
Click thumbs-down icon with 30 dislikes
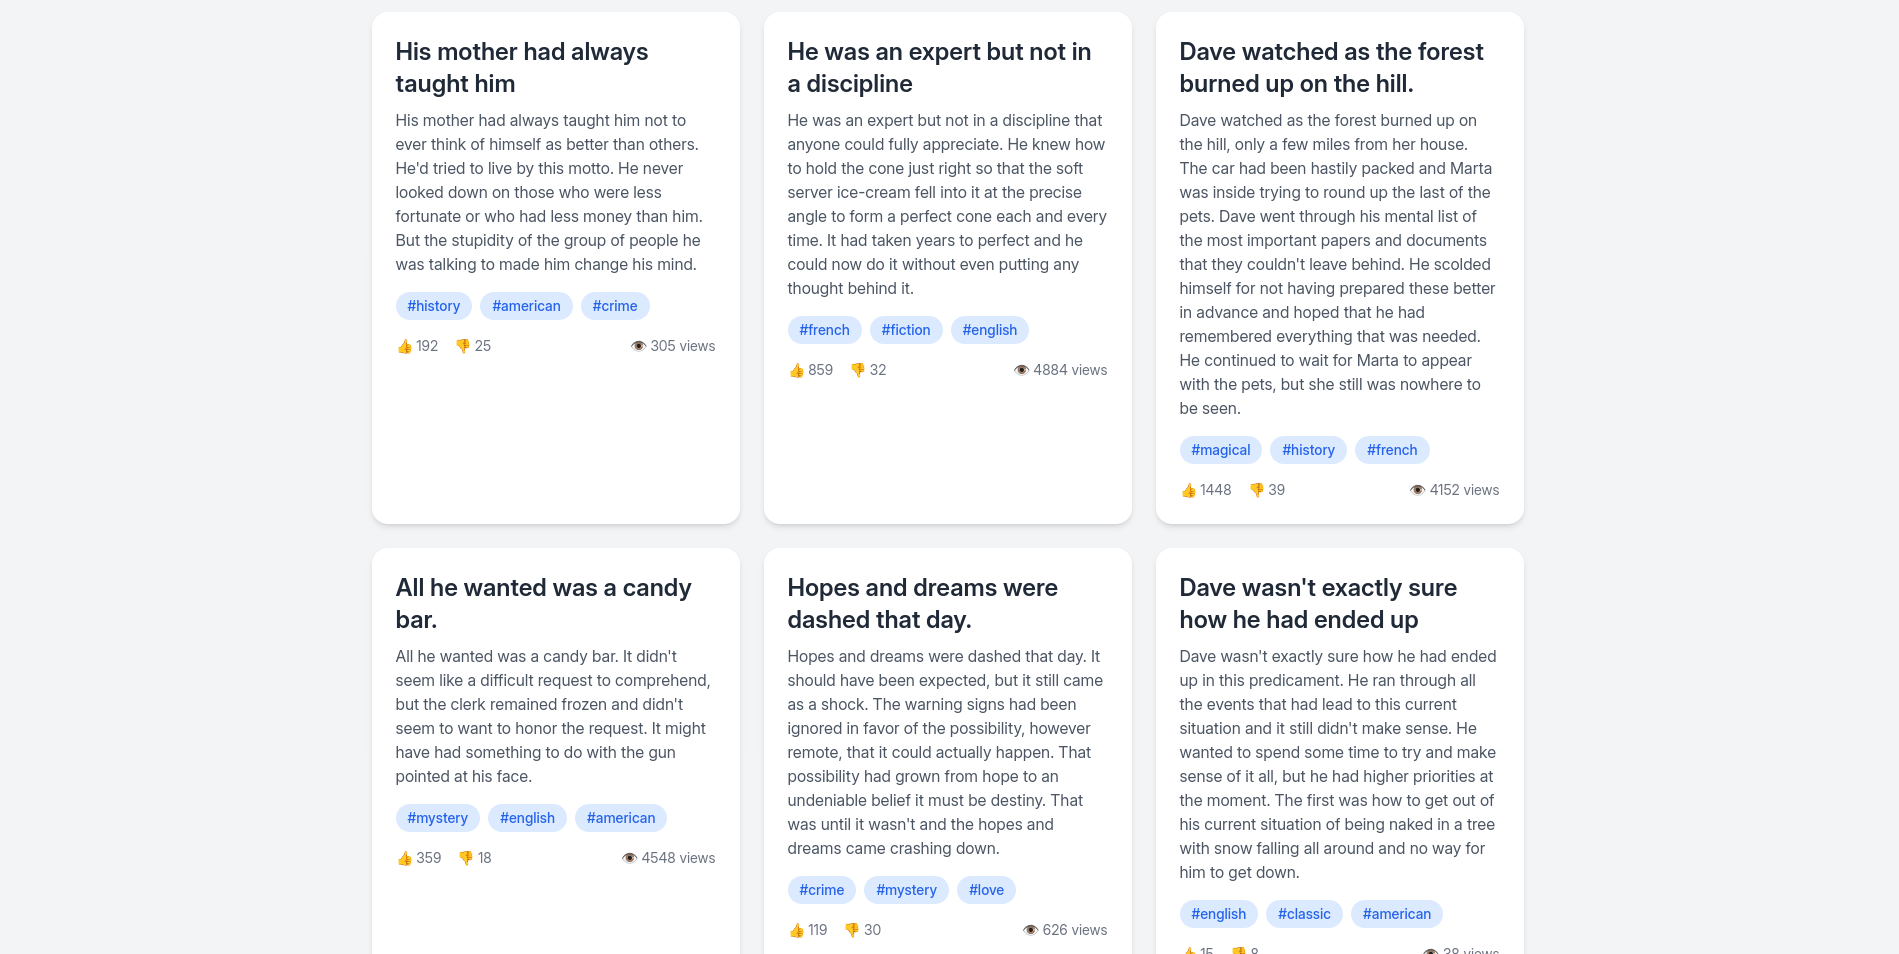[852, 930]
